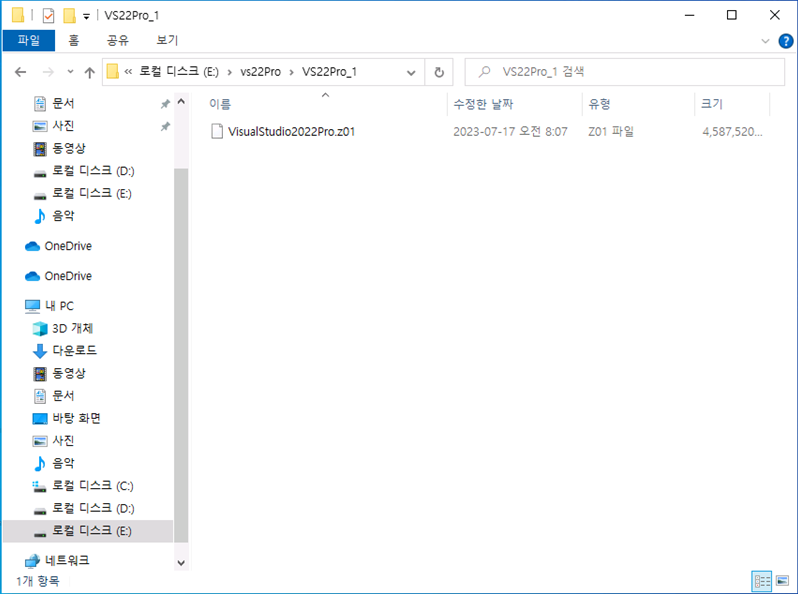Open 음악 in quick access
Screen dimensions: 798x594
click(x=63, y=215)
